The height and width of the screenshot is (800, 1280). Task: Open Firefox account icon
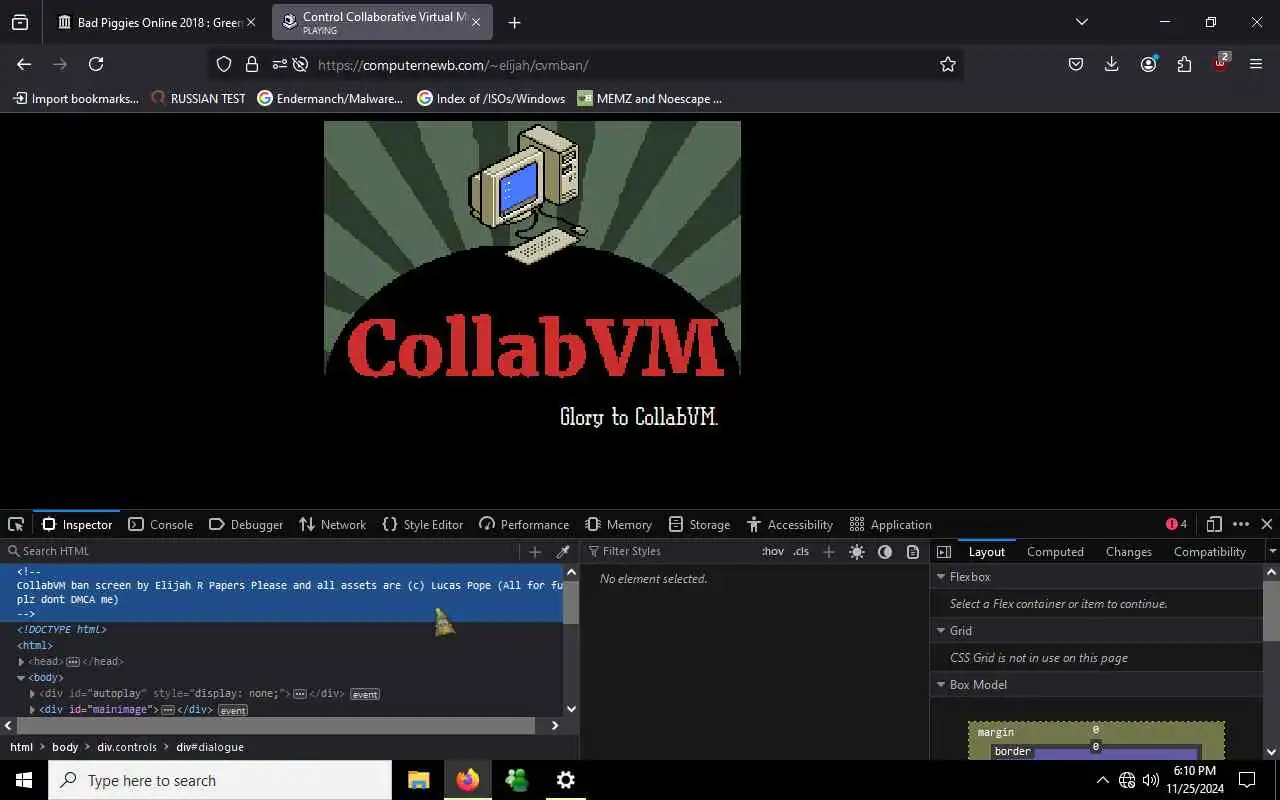click(x=1148, y=64)
